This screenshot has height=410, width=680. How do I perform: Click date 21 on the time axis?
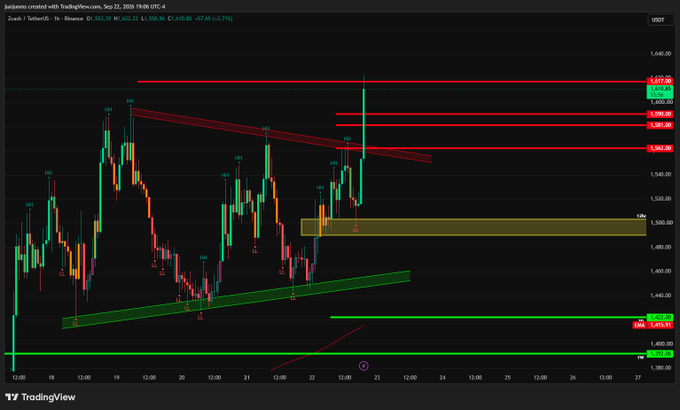point(247,377)
